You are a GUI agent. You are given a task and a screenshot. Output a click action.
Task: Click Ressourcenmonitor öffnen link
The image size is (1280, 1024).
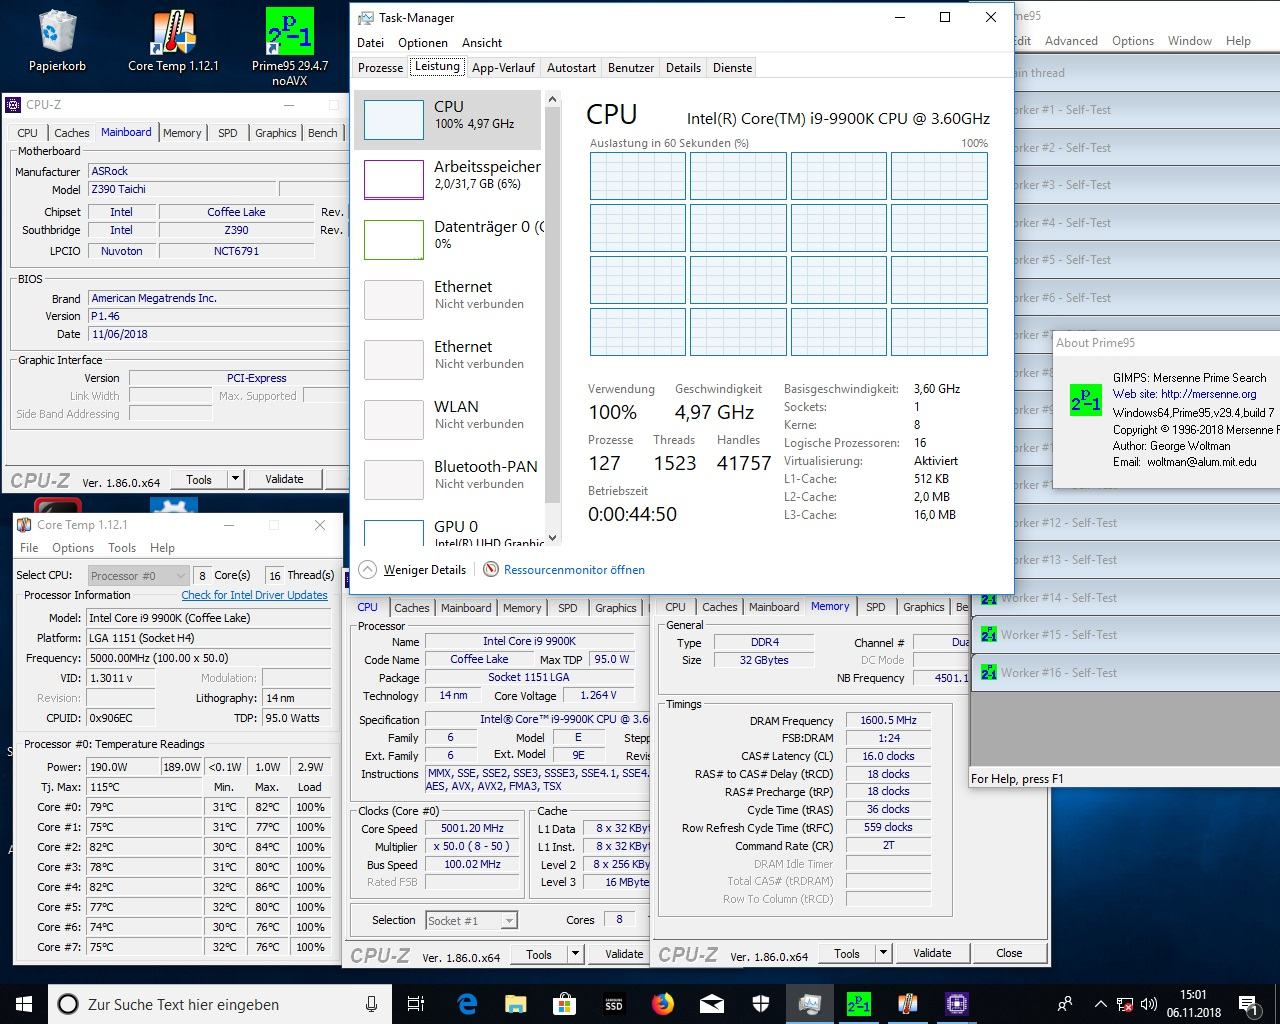click(x=574, y=570)
